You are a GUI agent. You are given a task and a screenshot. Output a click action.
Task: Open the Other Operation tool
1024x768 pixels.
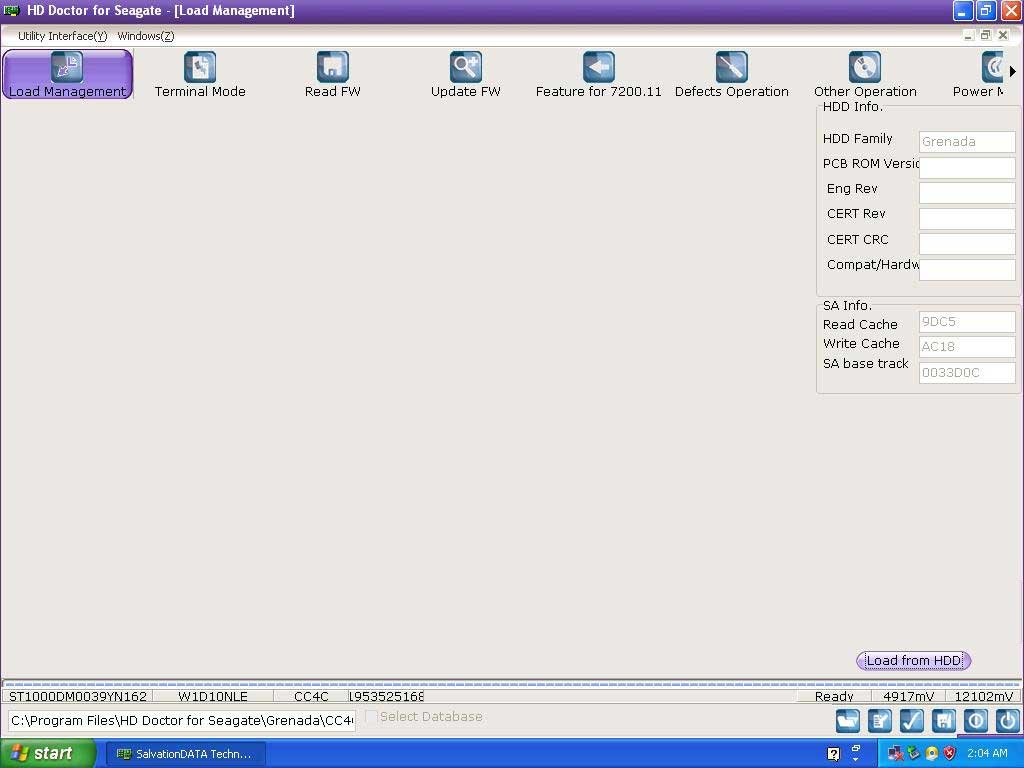click(x=865, y=74)
